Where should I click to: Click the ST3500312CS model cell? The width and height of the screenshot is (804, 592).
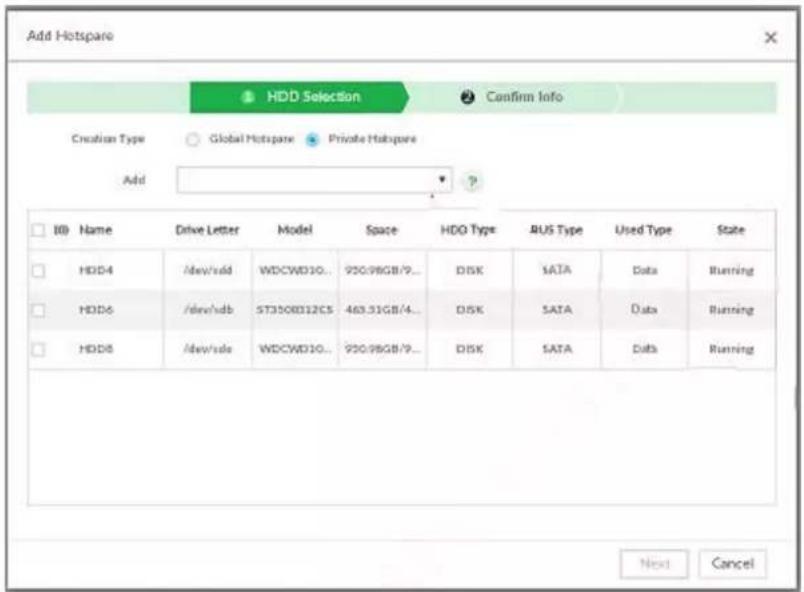coord(295,310)
